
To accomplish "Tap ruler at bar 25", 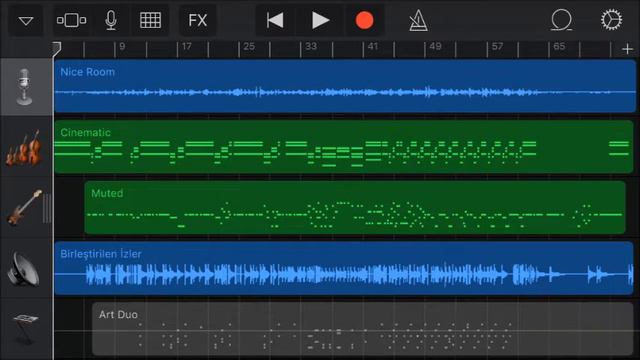I will point(249,47).
